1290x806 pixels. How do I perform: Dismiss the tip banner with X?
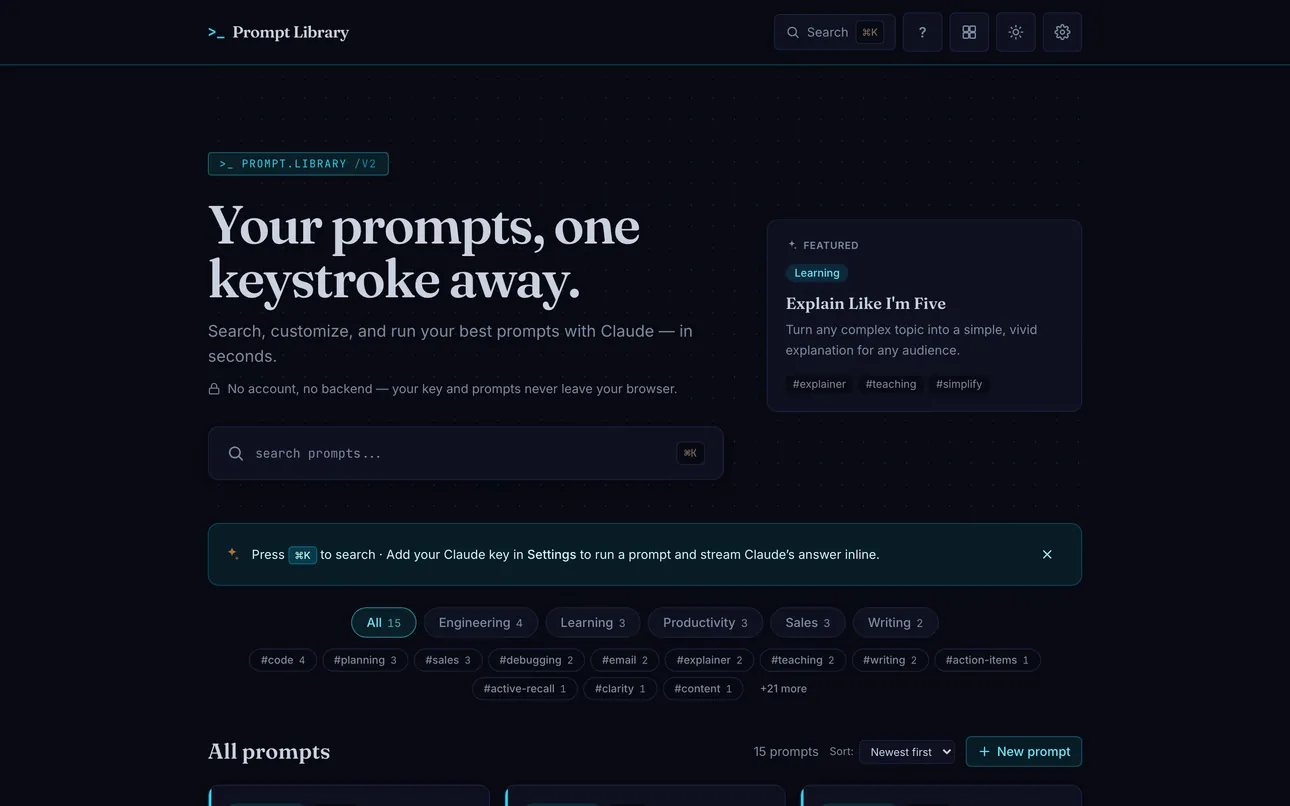1047,554
